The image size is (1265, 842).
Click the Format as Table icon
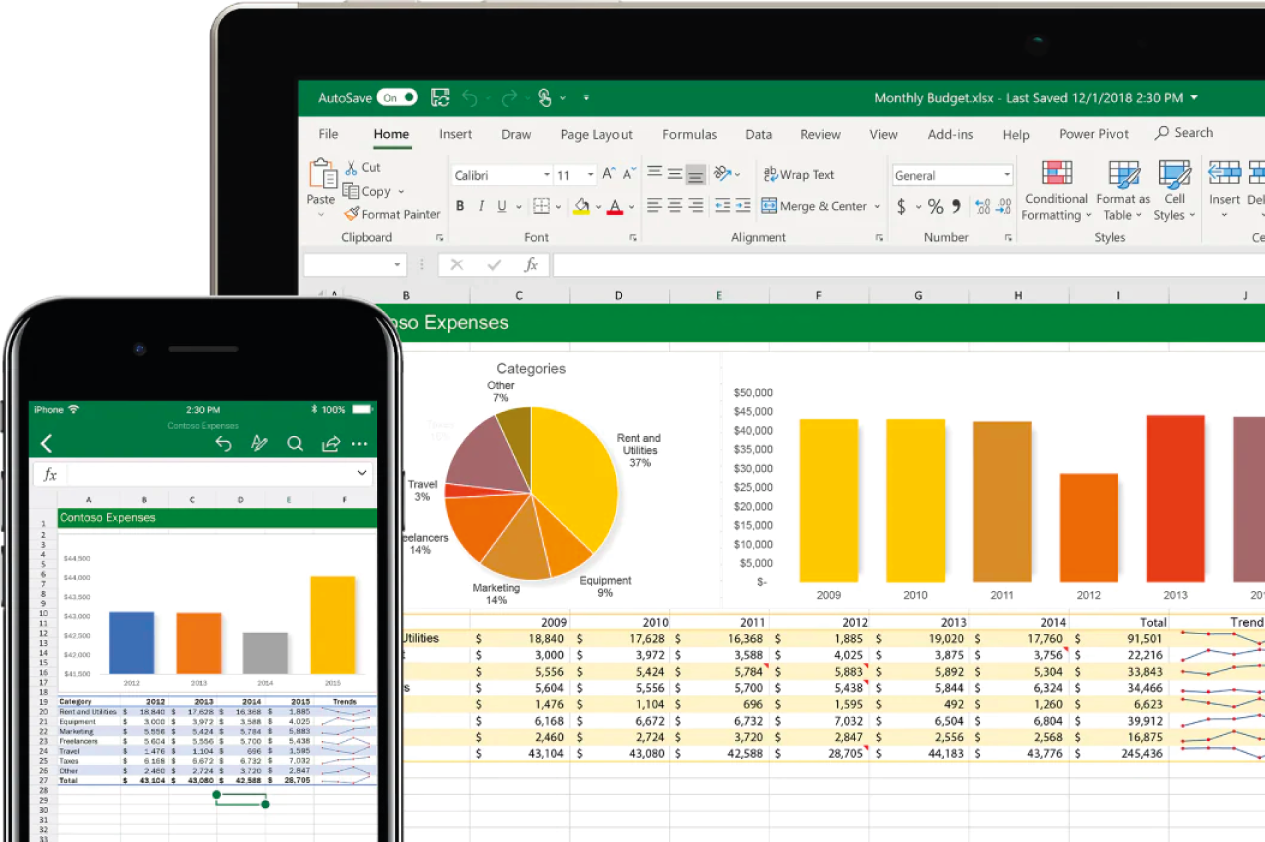coord(1123,173)
